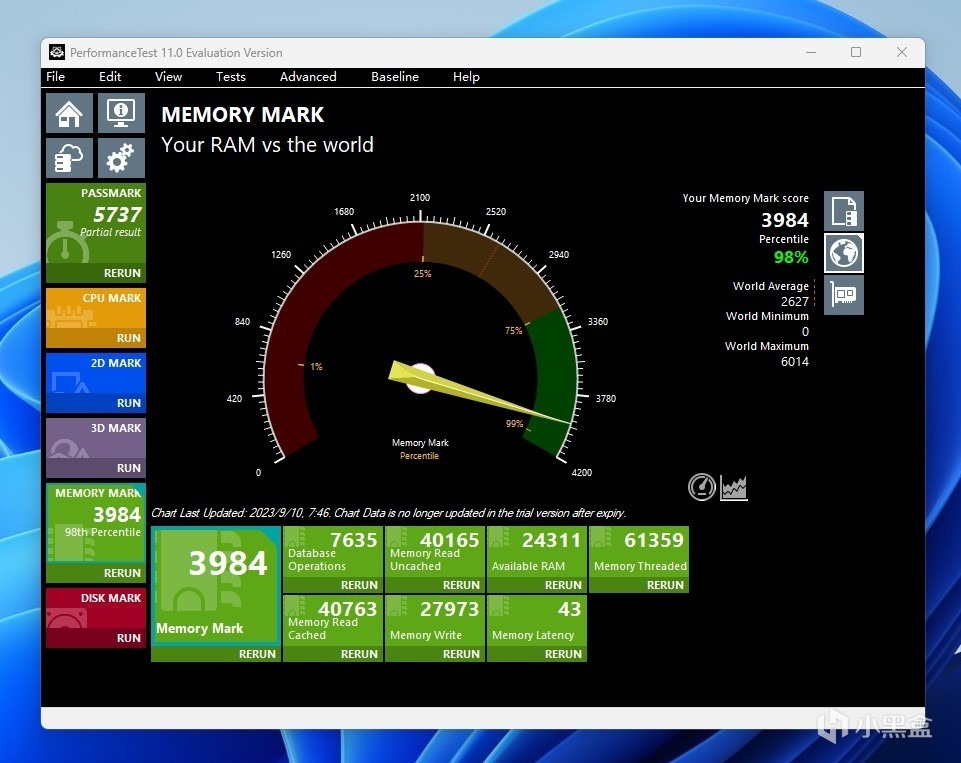Switch to the gauge dial view icon
961x763 pixels.
(702, 487)
